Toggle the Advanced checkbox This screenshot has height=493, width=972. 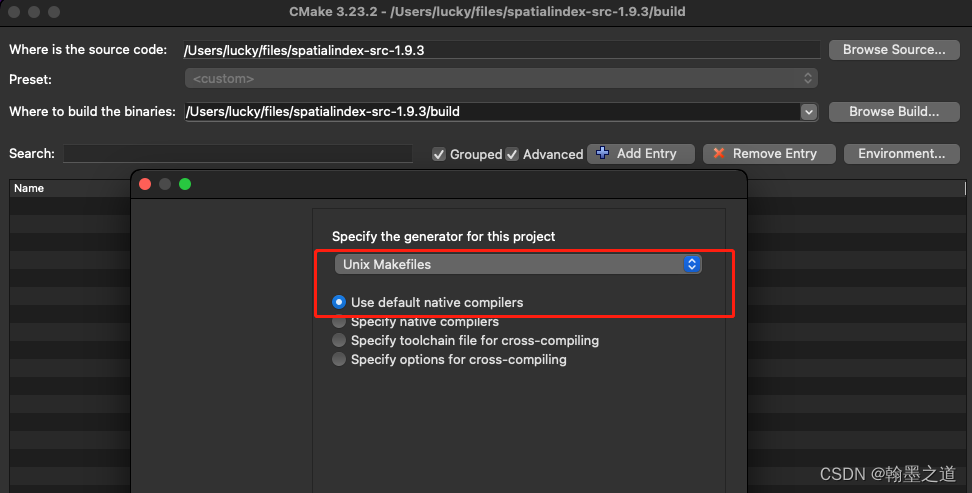[x=512, y=154]
